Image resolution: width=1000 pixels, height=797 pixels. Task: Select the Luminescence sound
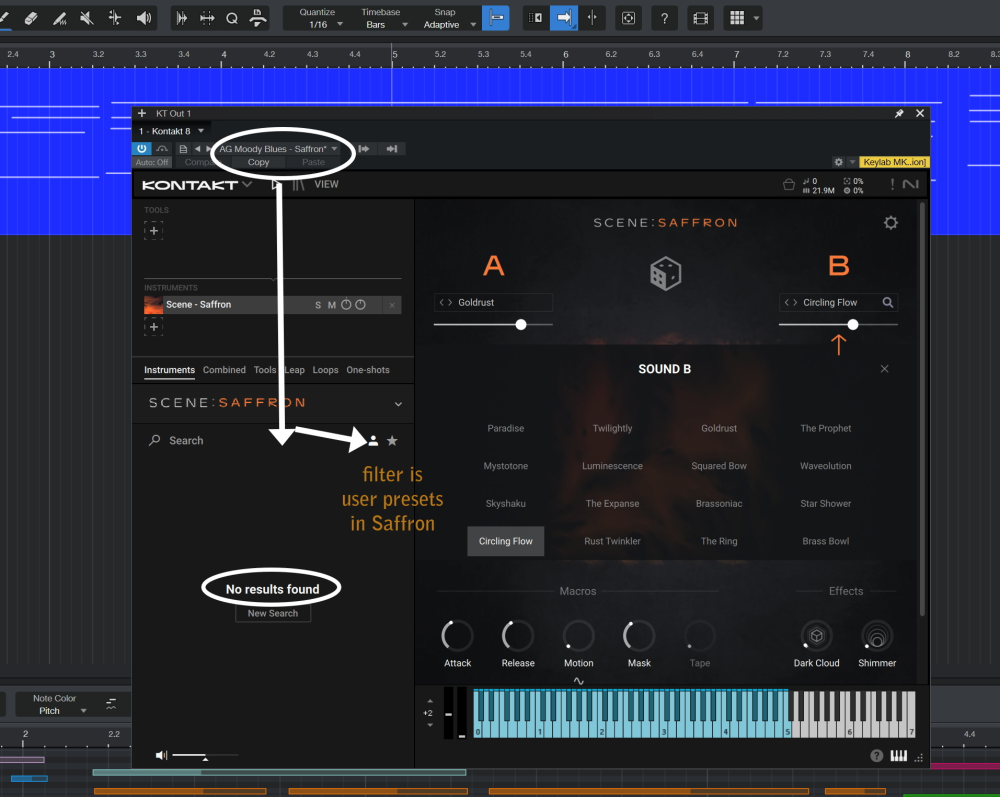(612, 466)
